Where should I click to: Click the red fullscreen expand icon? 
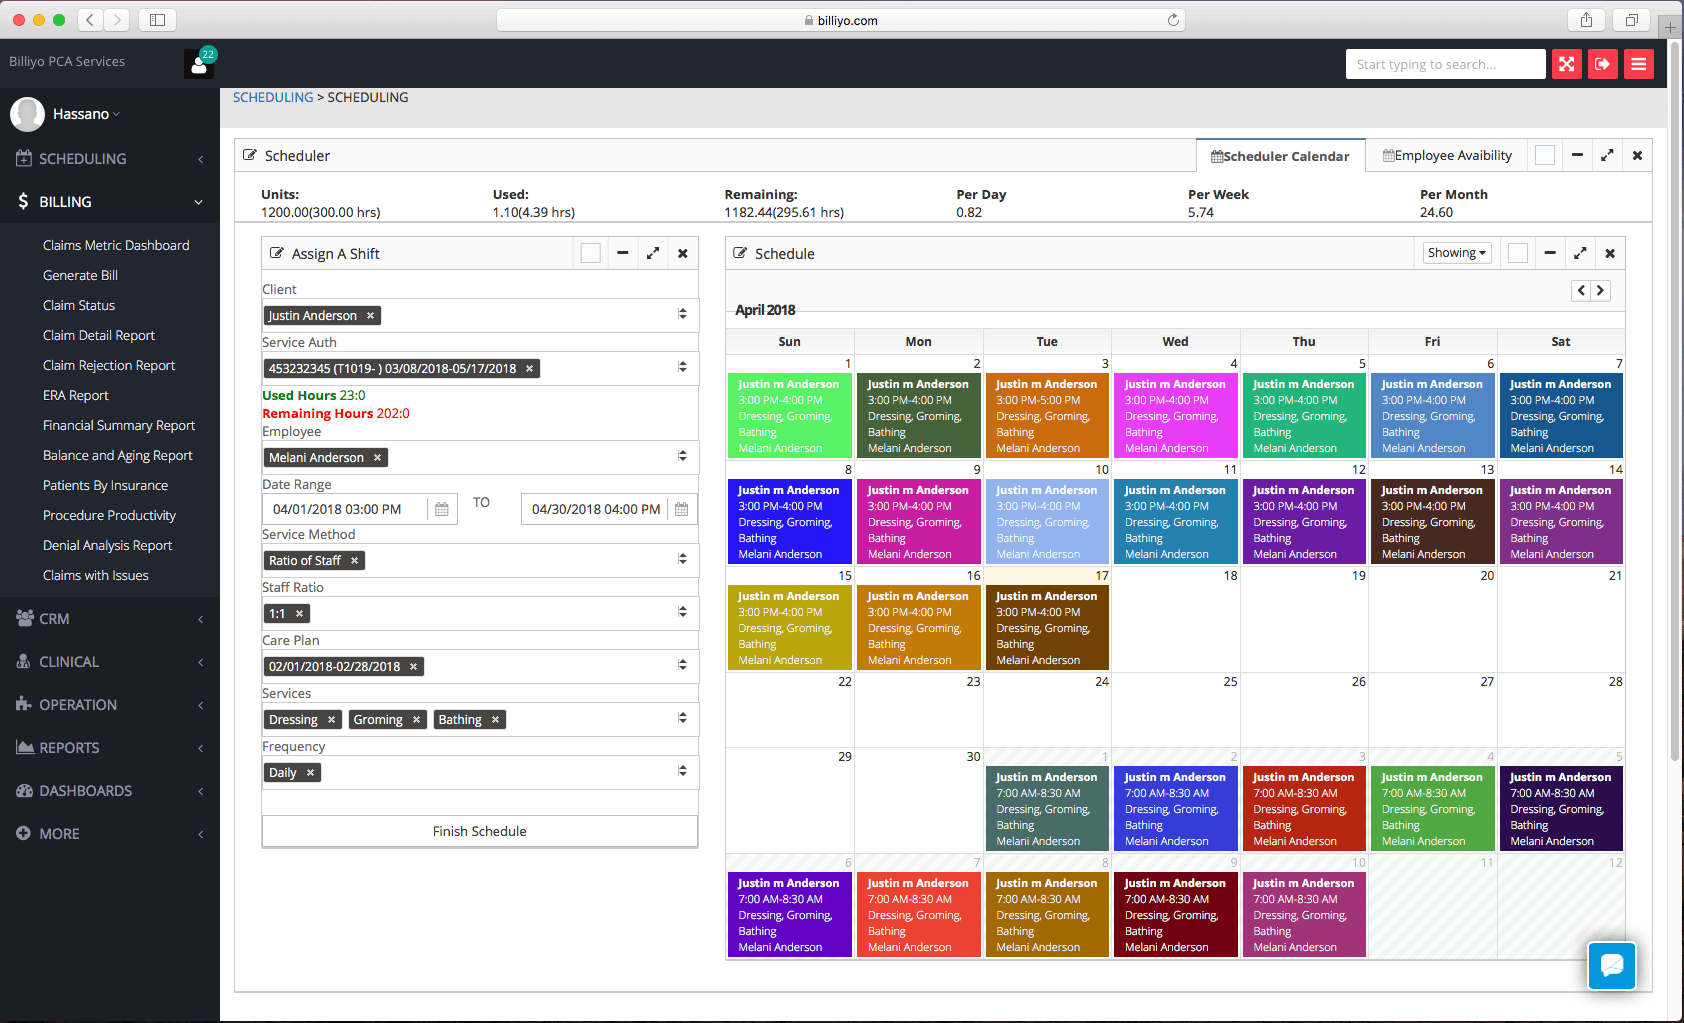1566,64
